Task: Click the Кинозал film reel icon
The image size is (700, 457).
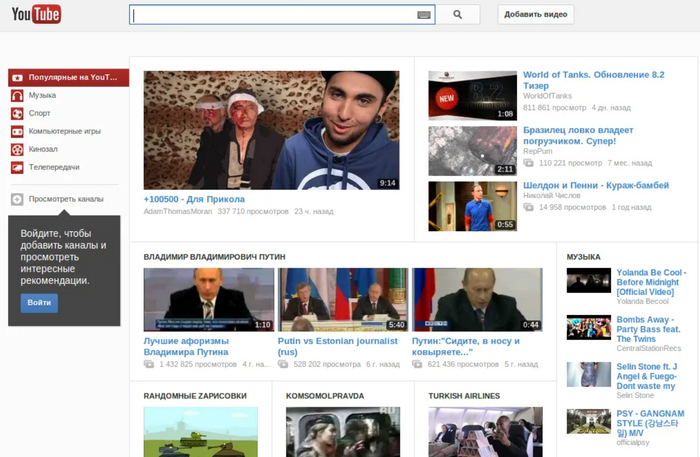Action: tap(17, 150)
